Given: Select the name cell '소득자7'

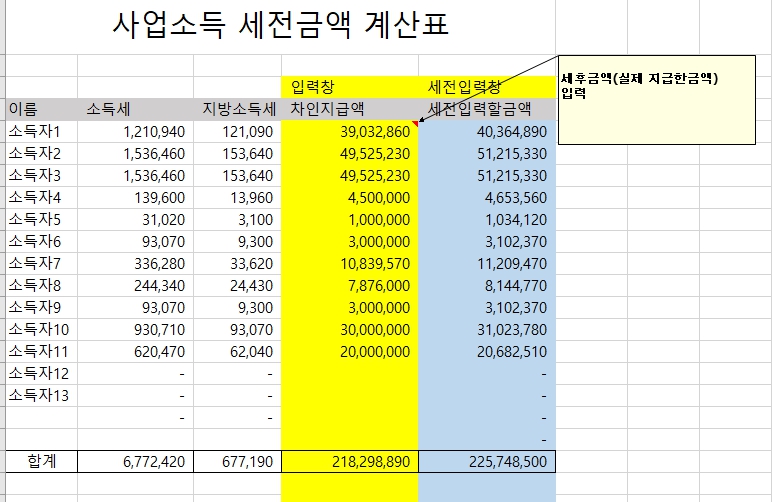Looking at the screenshot, I should (x=41, y=263).
